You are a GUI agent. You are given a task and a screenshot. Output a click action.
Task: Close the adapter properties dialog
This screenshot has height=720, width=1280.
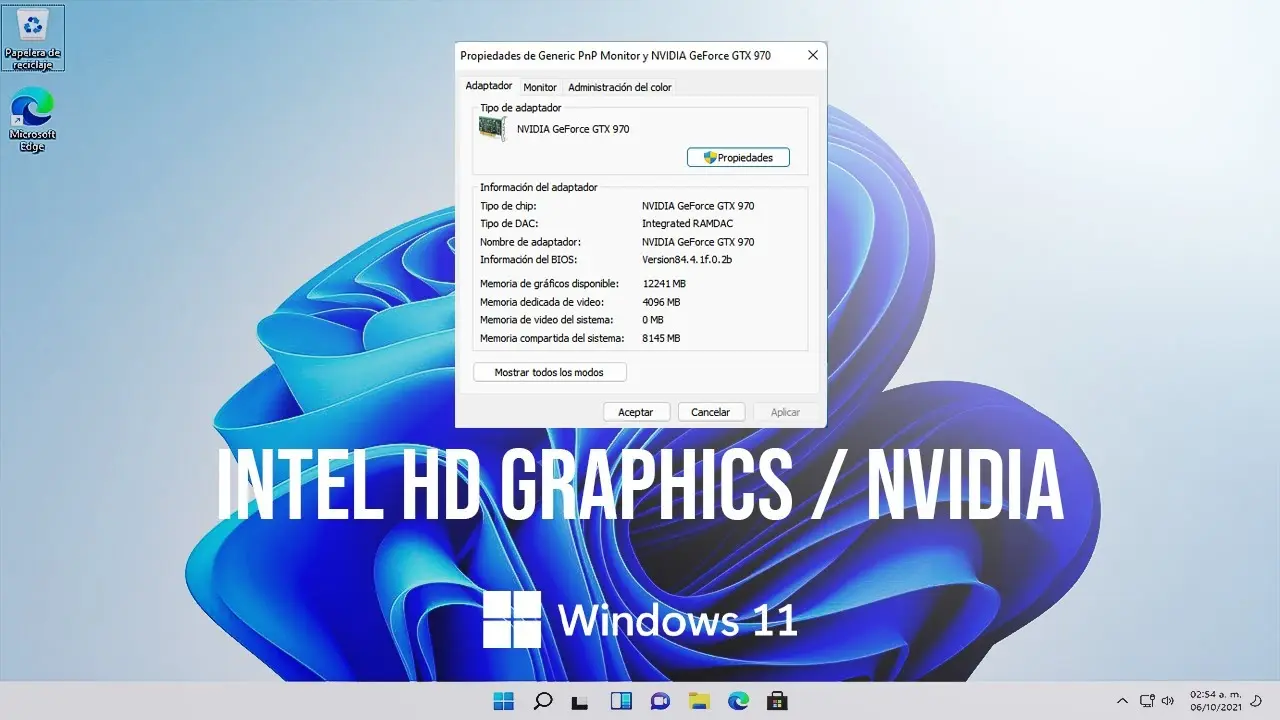813,56
